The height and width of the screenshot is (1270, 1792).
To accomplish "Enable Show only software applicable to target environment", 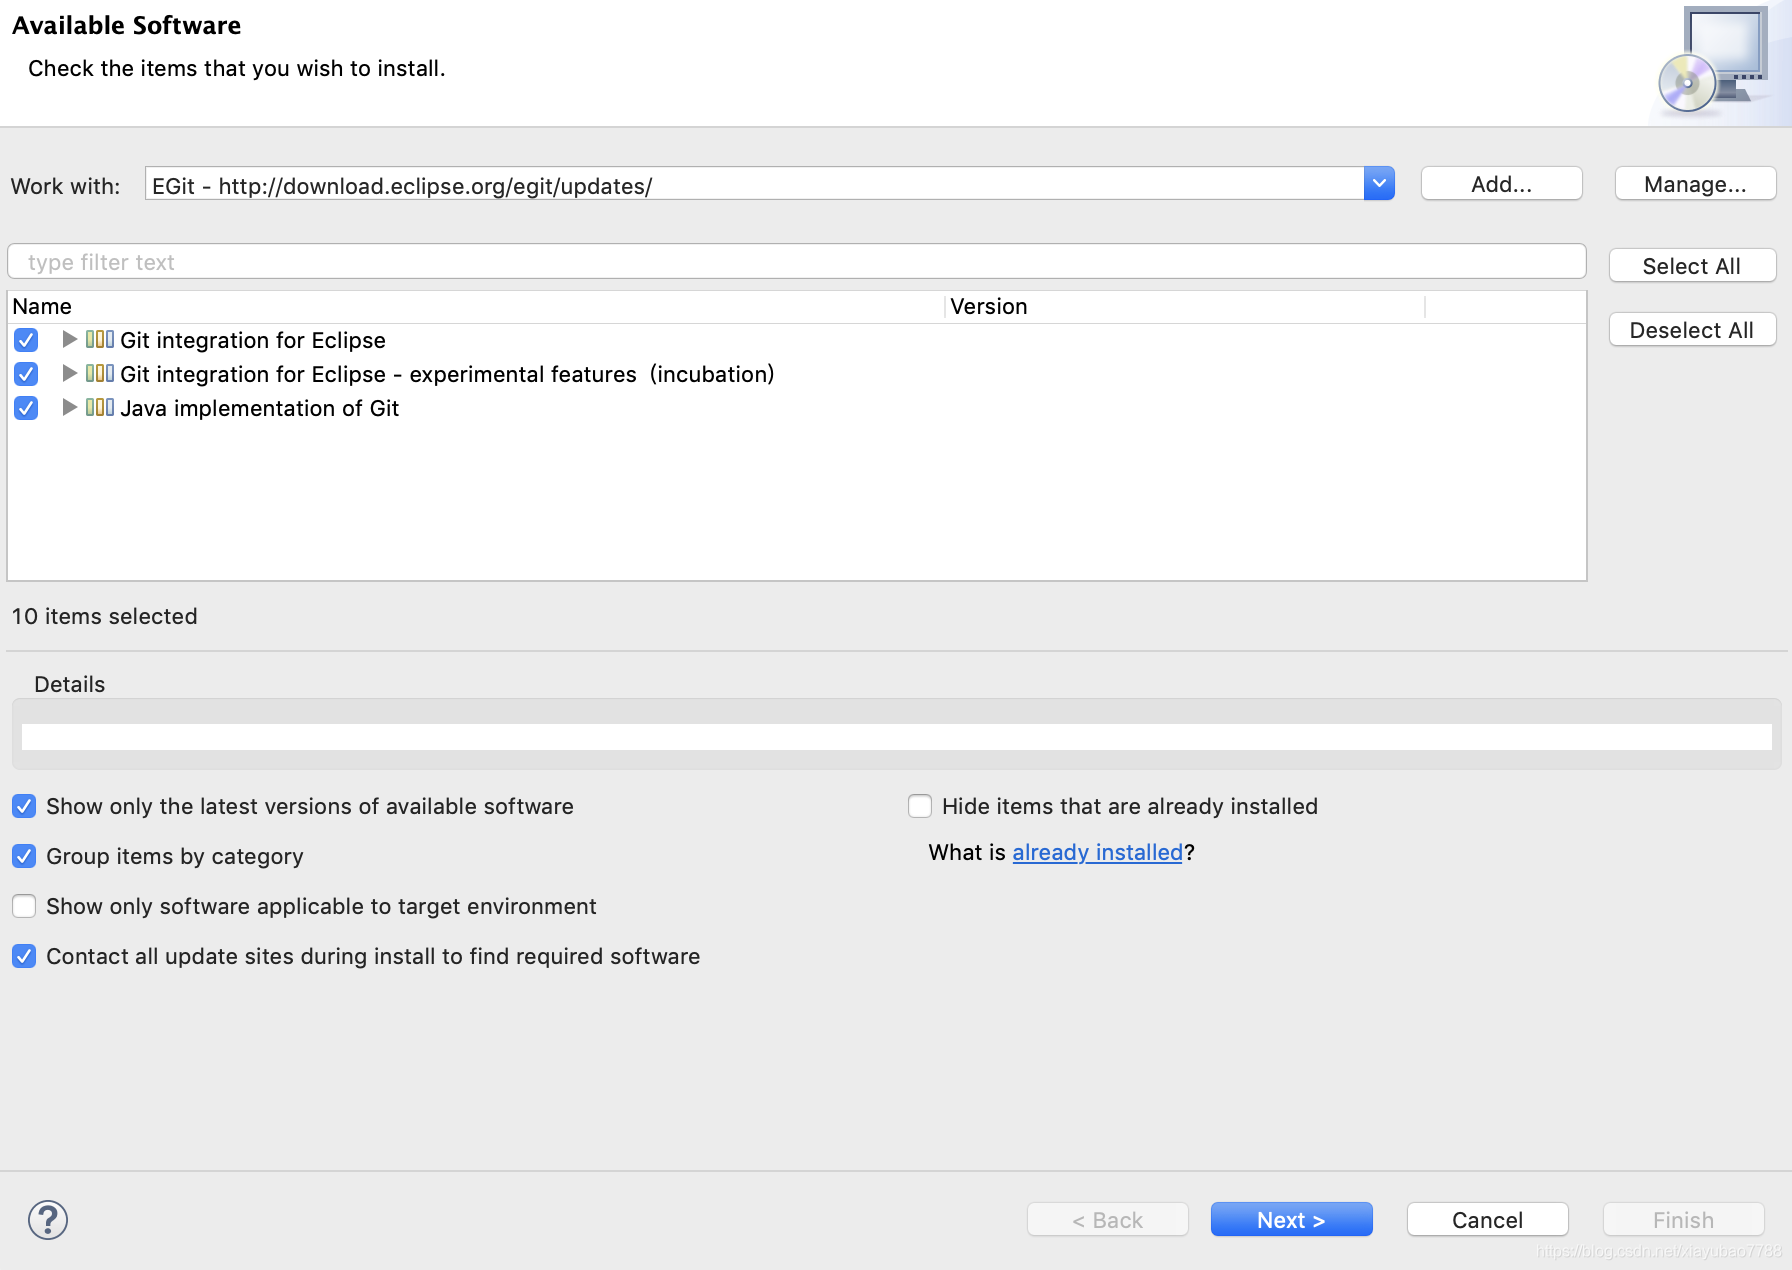I will tap(24, 906).
